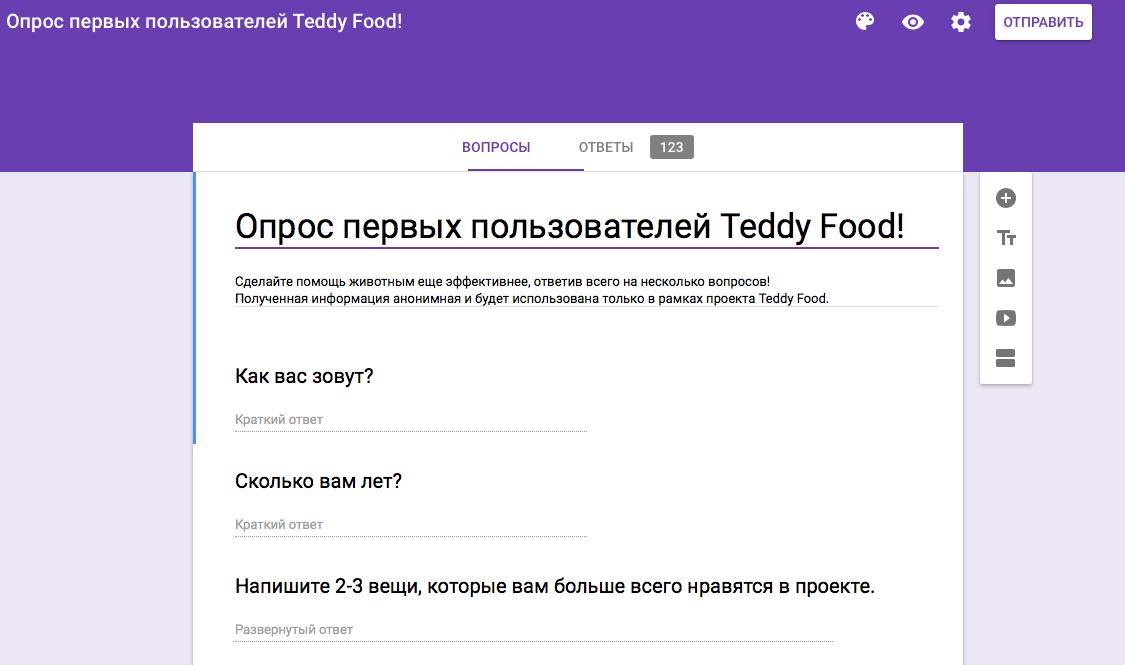The width and height of the screenshot is (1125, 665).
Task: Open form settings gear icon
Action: [x=961, y=22]
